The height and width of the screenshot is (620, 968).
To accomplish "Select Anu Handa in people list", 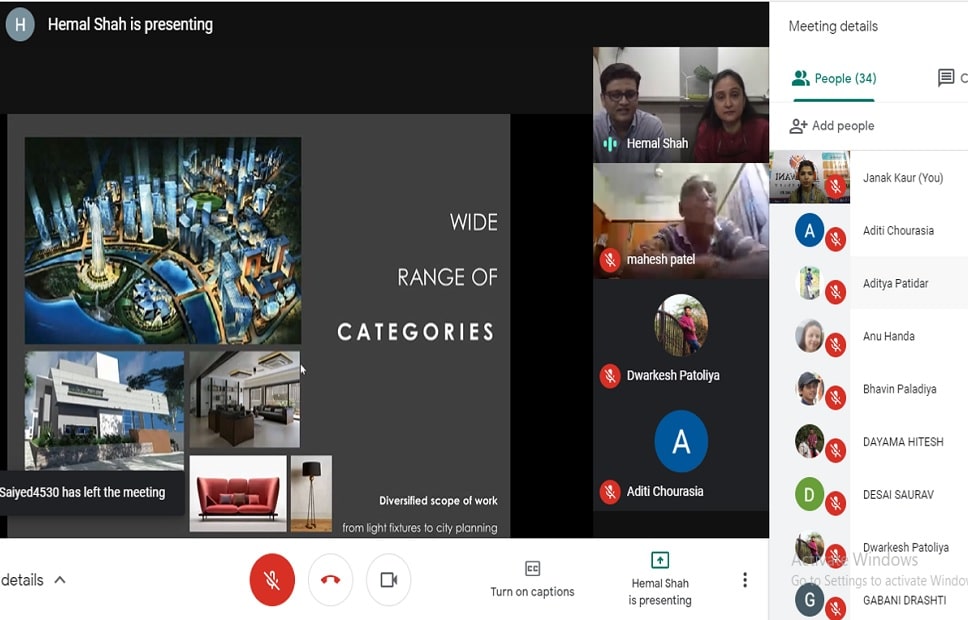I will click(x=888, y=336).
